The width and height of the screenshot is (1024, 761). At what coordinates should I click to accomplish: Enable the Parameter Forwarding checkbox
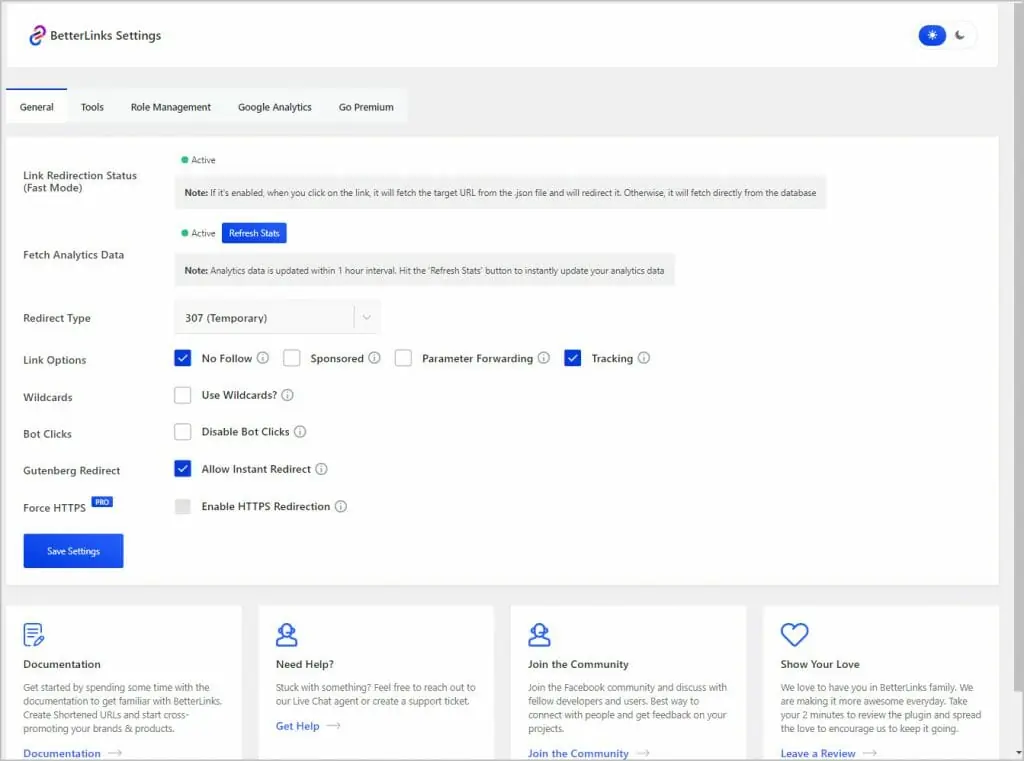[404, 358]
